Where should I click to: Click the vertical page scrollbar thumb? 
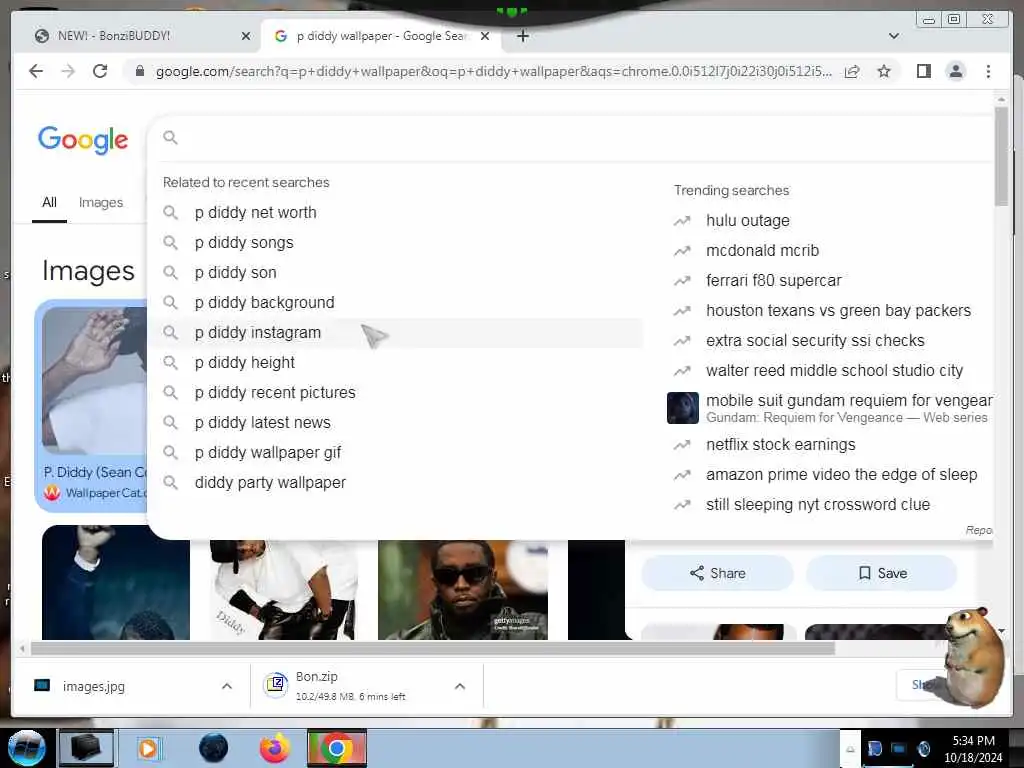pos(1001,157)
